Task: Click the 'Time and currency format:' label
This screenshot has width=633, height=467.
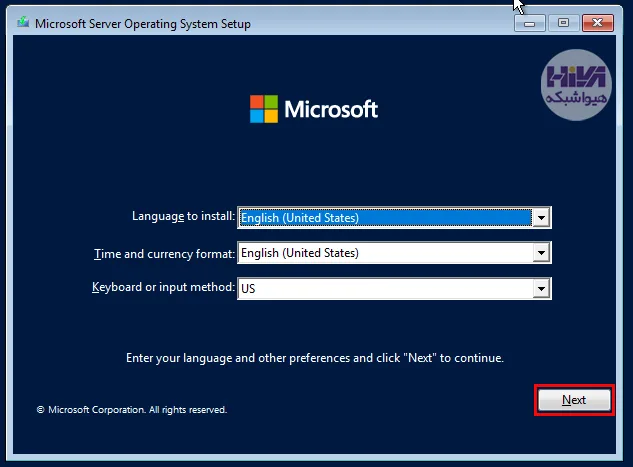Action: tap(164, 254)
